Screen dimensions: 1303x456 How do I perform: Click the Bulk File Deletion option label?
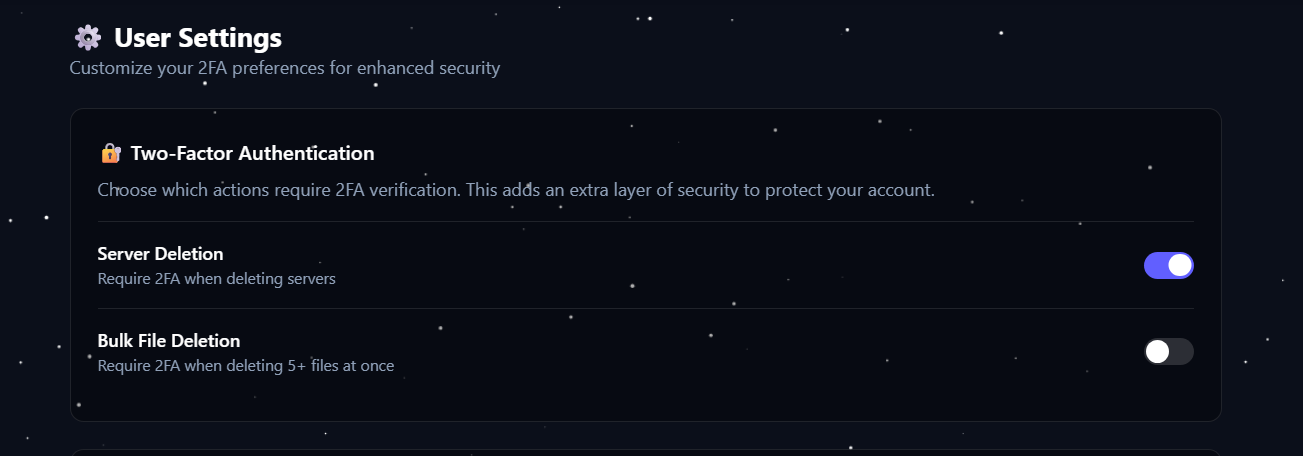coord(169,341)
